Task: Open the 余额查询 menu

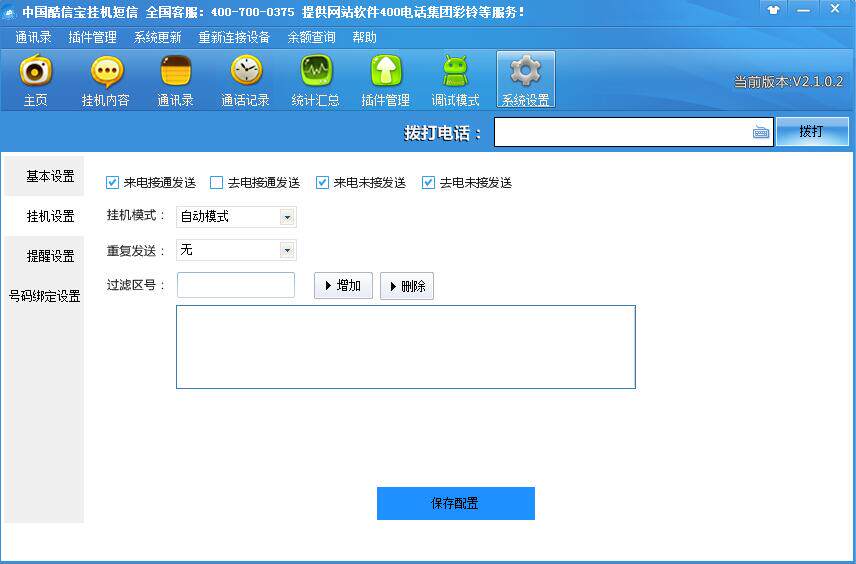Action: [x=311, y=37]
